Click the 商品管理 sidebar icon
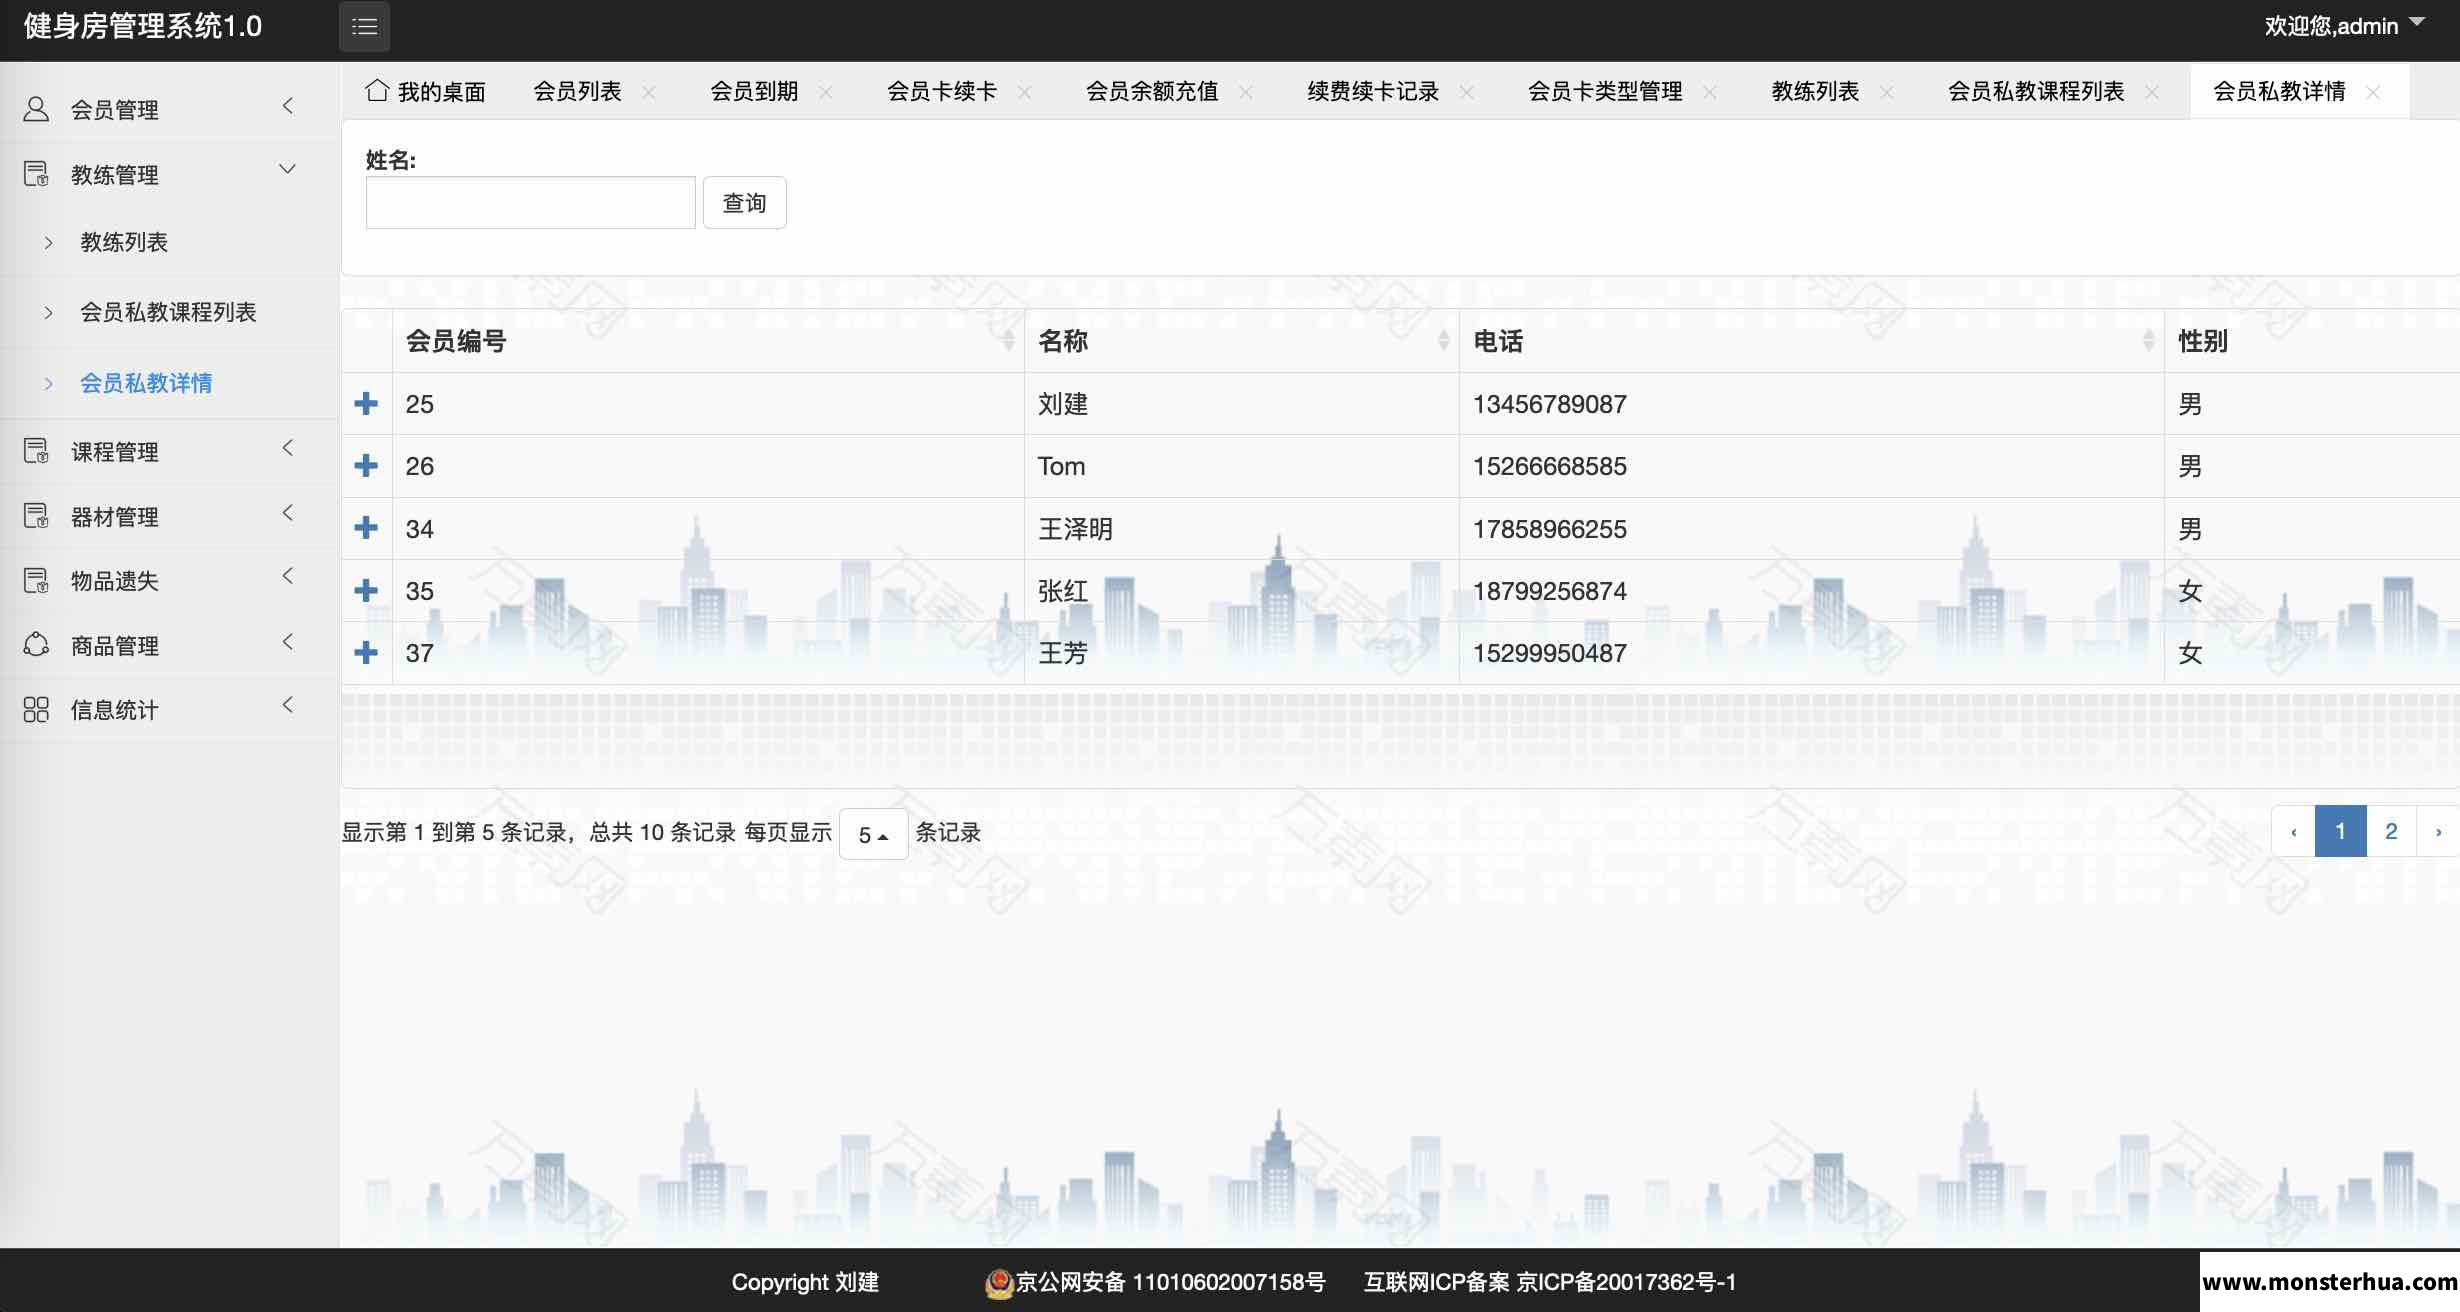This screenshot has height=1312, width=2460. coord(36,645)
